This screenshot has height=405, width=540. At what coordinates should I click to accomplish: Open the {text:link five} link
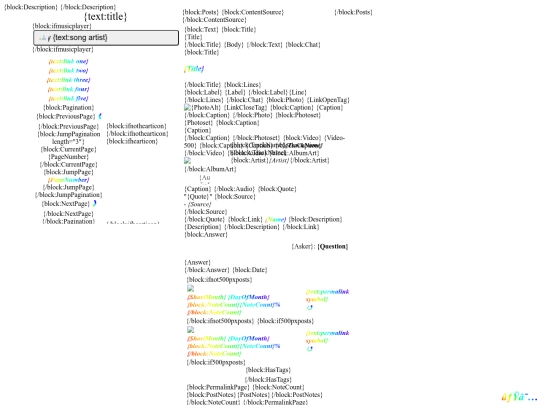pyautogui.click(x=69, y=98)
